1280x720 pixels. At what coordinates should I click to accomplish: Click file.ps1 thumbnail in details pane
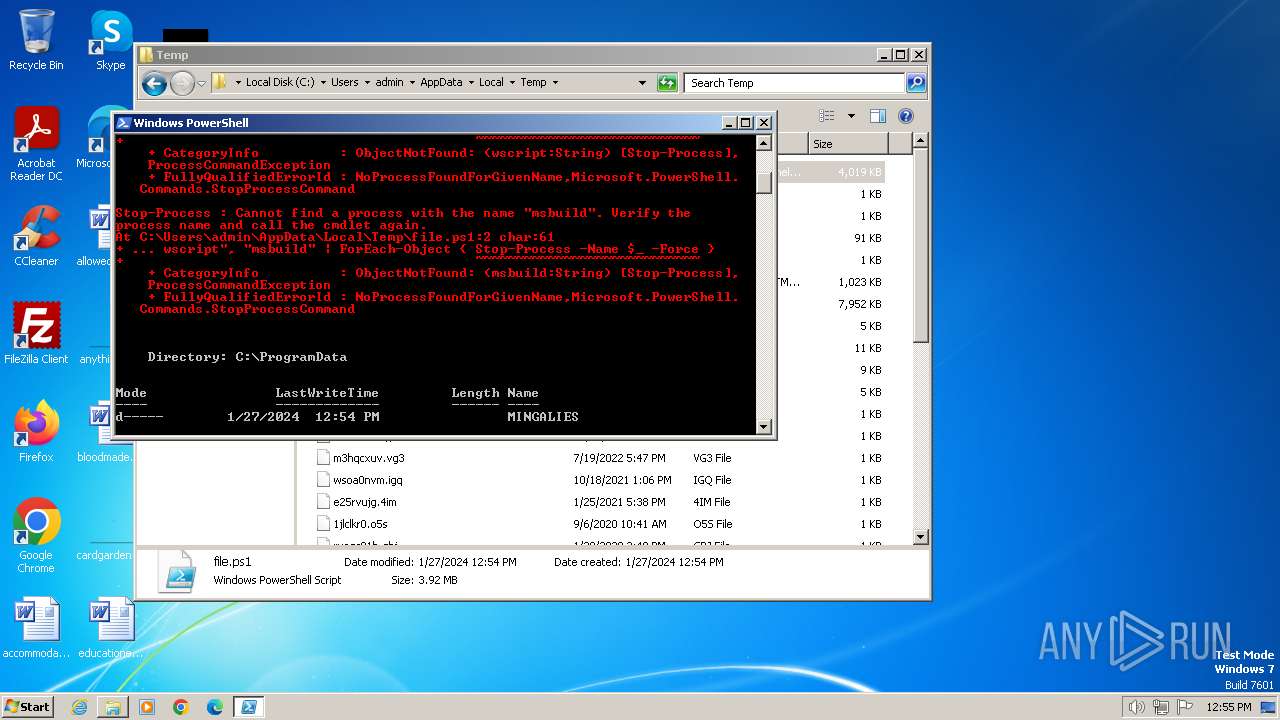179,571
